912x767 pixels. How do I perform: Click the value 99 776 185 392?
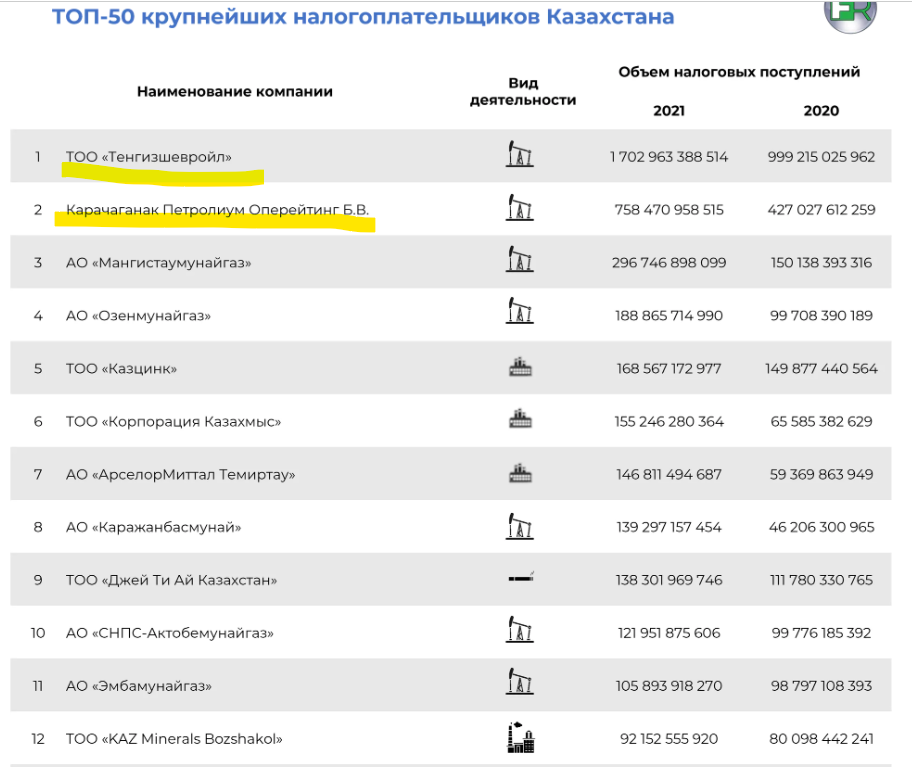click(821, 633)
